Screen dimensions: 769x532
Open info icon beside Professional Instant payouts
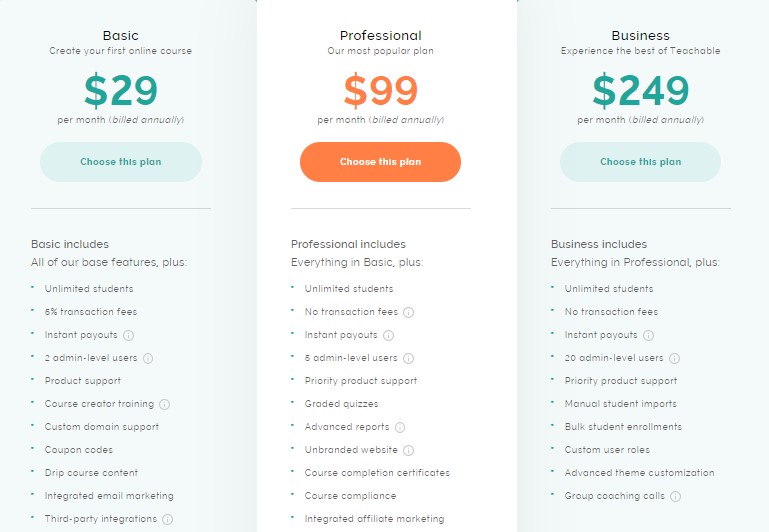coord(388,335)
